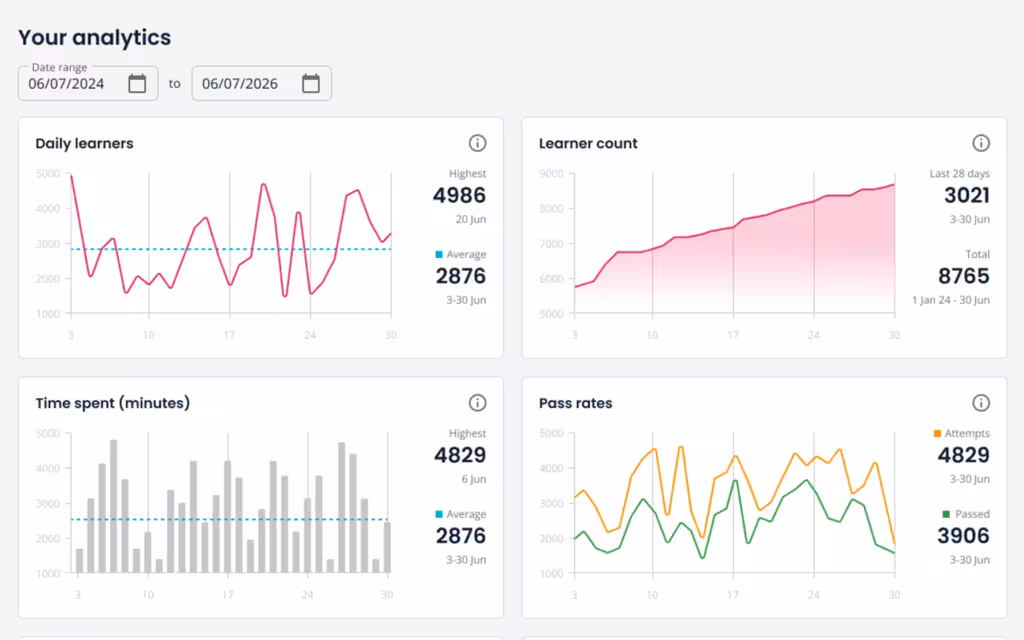1024x640 pixels.
Task: Click the Pass rates card title
Action: 575,404
